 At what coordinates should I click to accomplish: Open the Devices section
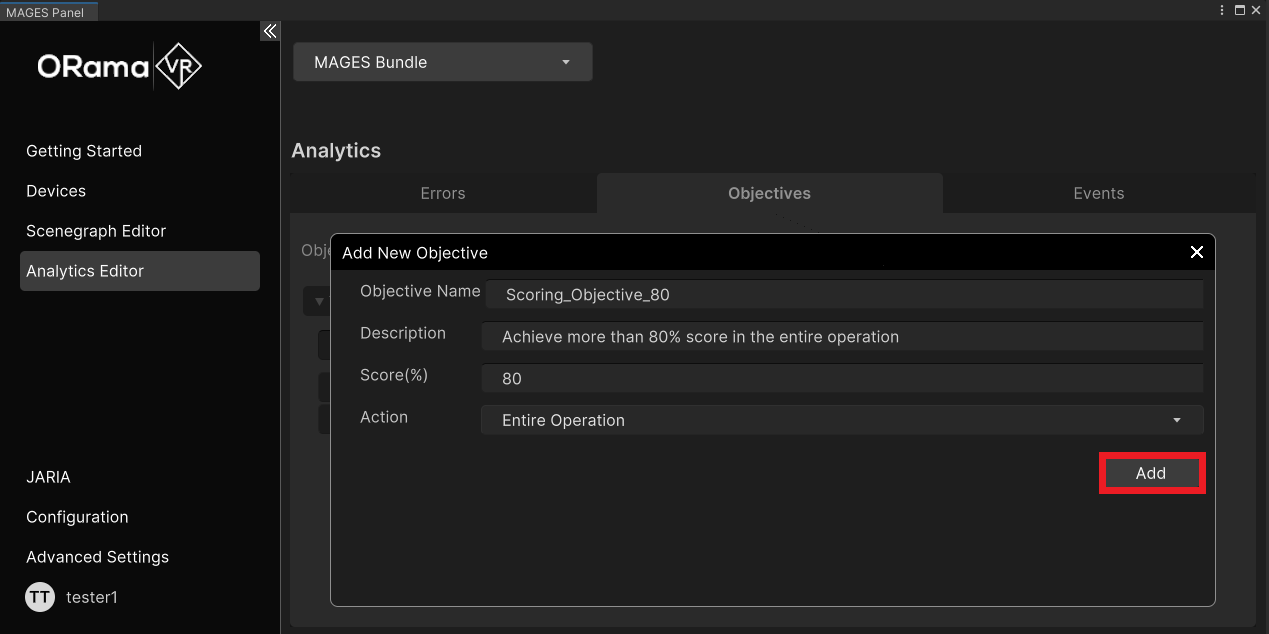(x=56, y=191)
